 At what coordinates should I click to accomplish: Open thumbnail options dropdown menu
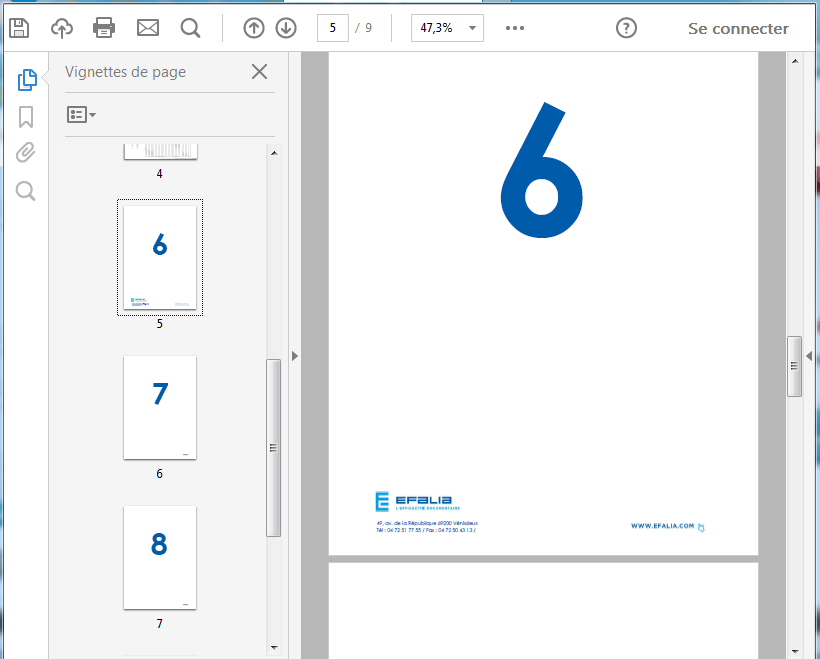point(81,115)
